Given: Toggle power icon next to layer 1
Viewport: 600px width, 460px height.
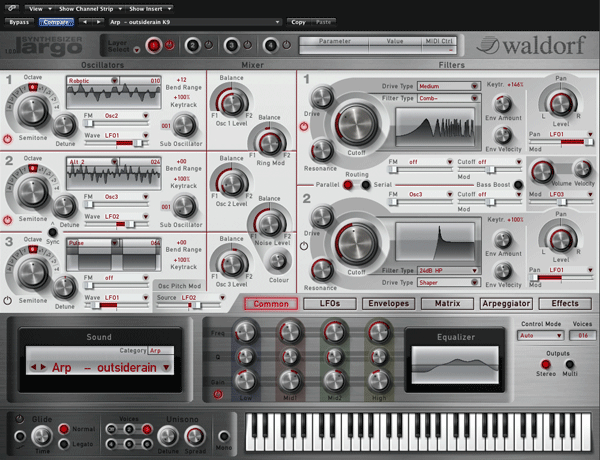Looking at the screenshot, I should [x=170, y=45].
